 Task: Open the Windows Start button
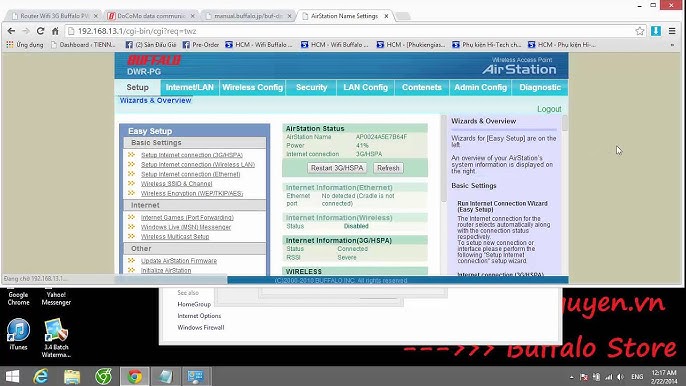[x=12, y=376]
